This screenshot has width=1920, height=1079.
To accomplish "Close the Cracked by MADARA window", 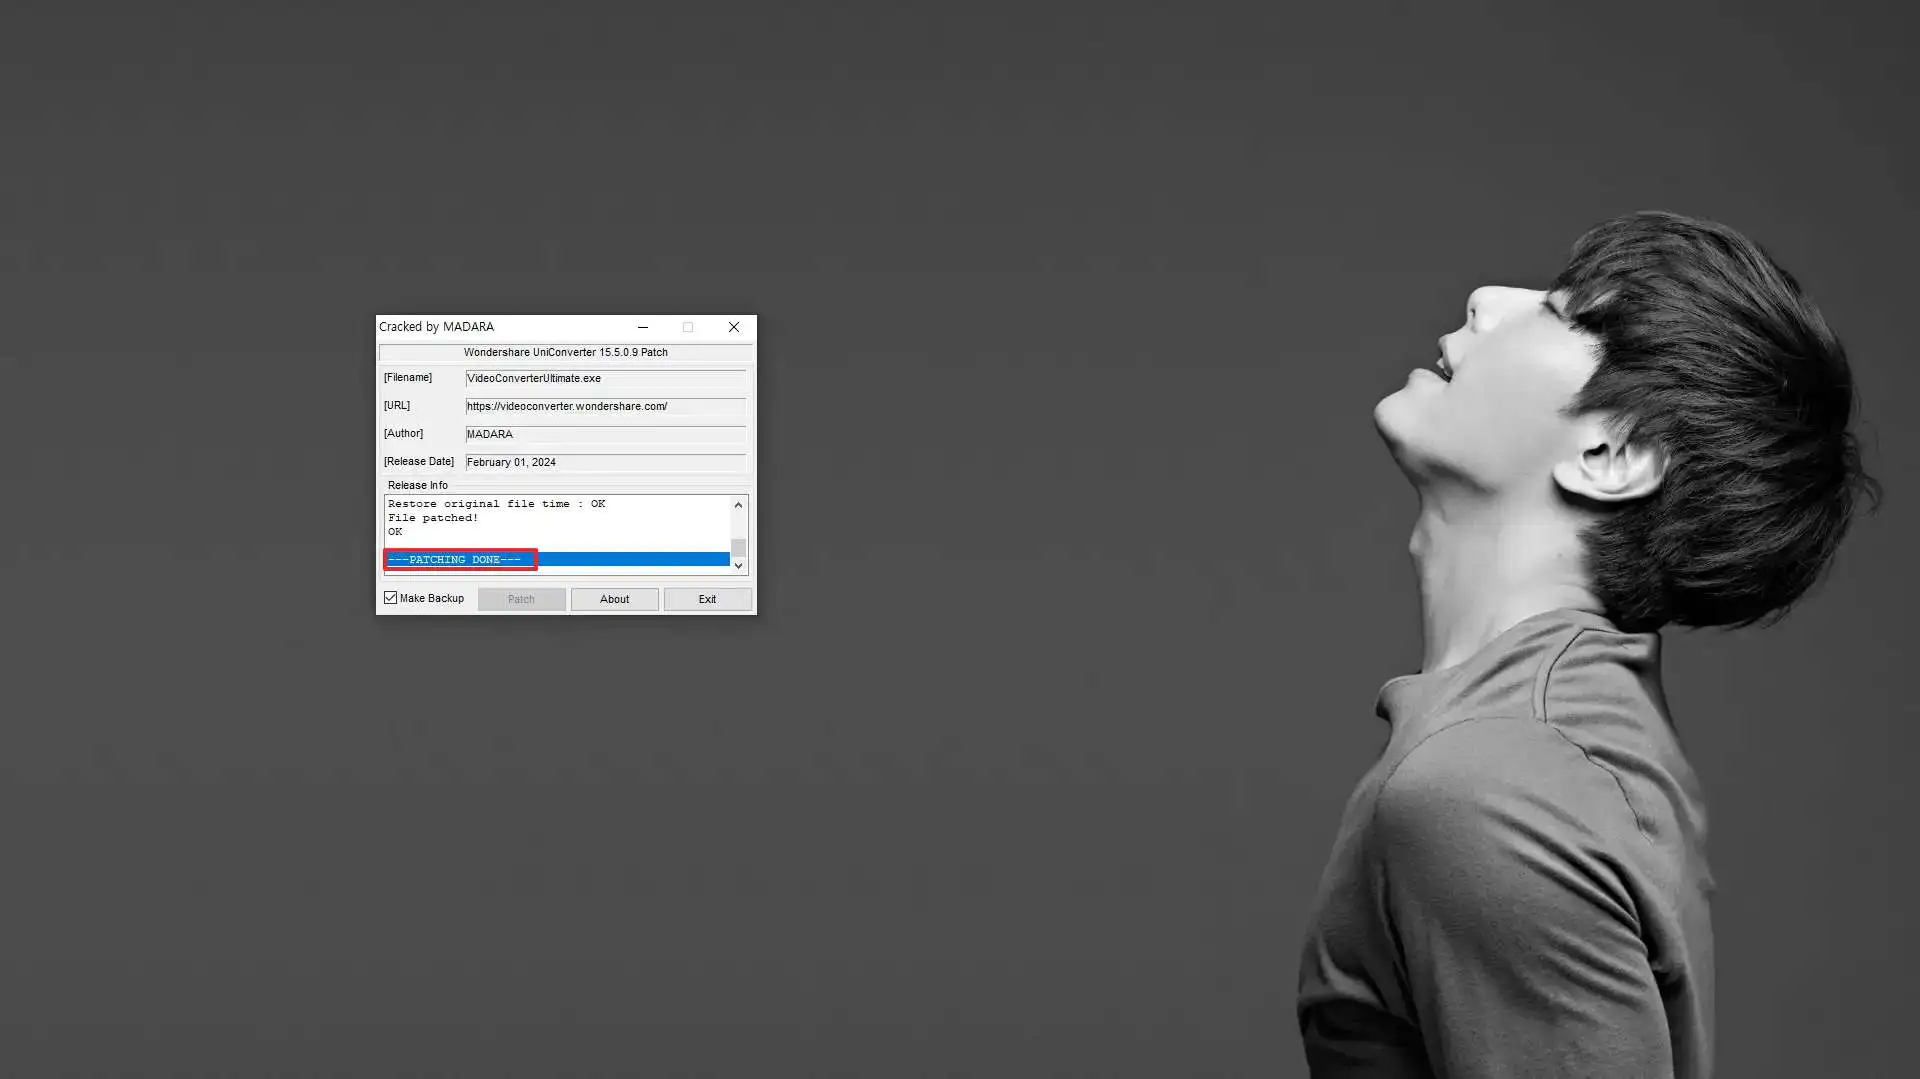I will click(734, 327).
